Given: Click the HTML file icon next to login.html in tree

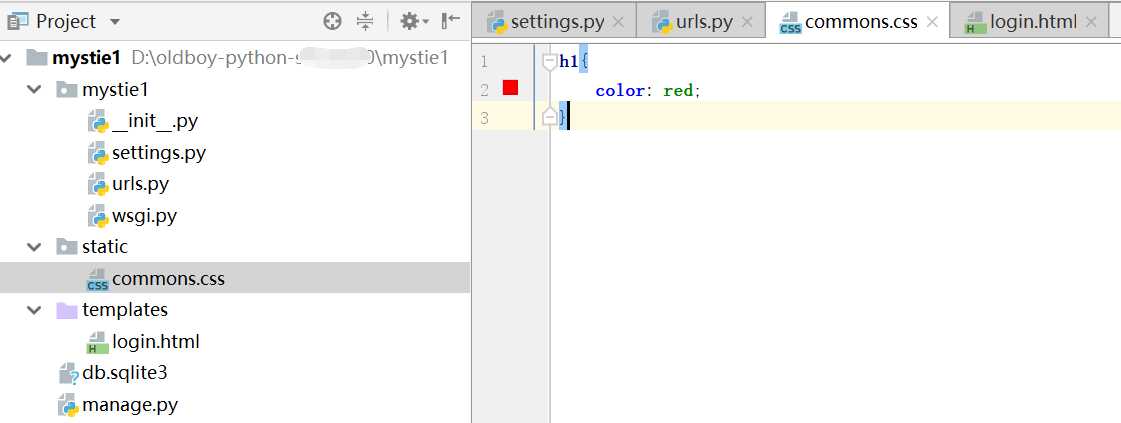Looking at the screenshot, I should pos(97,342).
